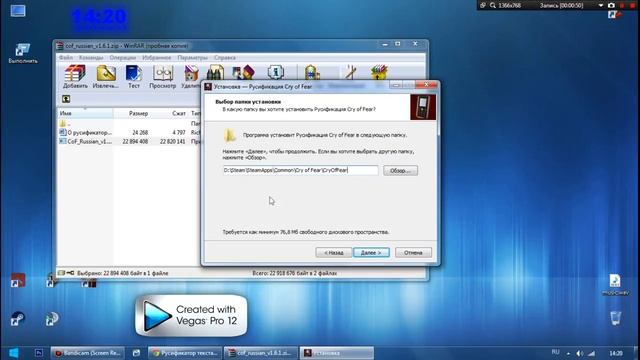Click the volume speaker icon in tray
This screenshot has height=360, width=640.
tap(580, 353)
